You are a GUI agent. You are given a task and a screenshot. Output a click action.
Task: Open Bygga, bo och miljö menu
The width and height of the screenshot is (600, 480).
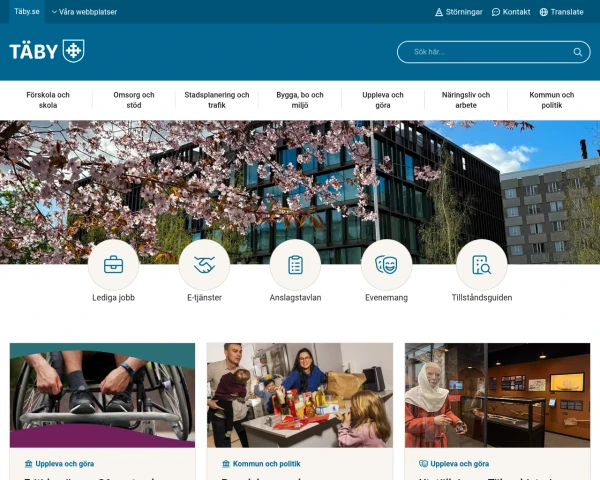300,100
